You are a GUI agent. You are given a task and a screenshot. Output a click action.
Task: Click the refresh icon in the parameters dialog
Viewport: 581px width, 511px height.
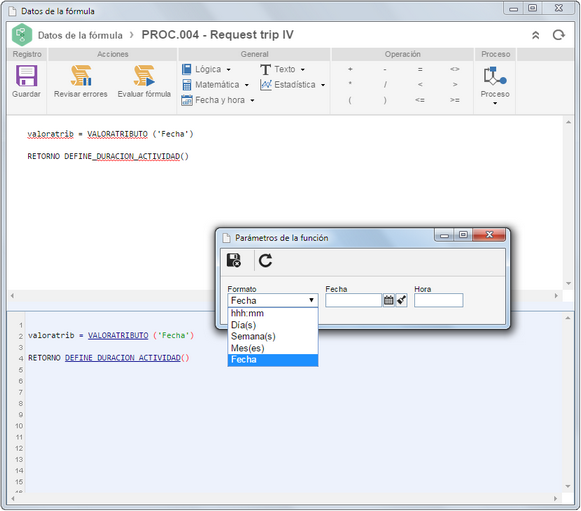265,261
